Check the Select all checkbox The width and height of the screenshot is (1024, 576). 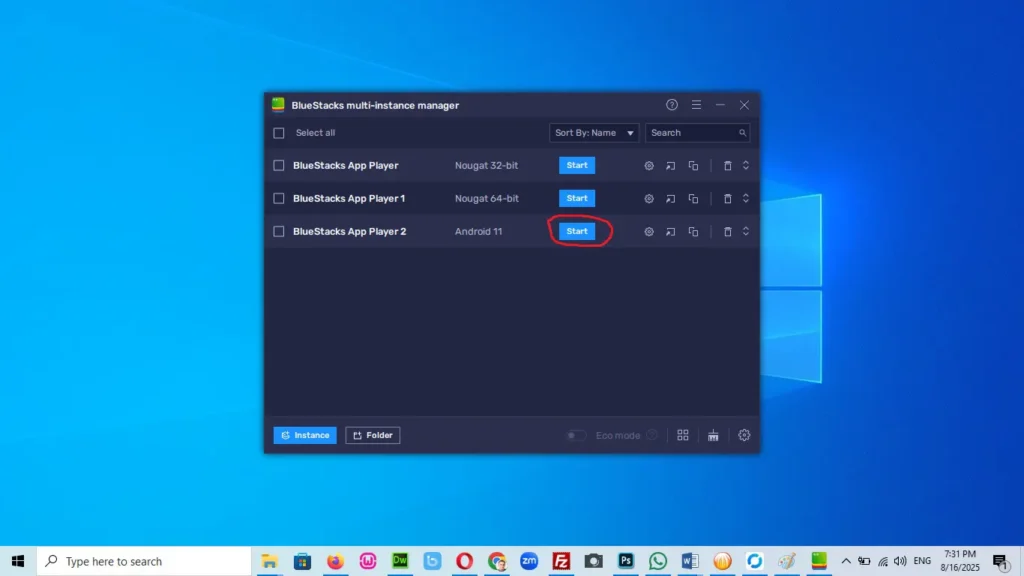(x=279, y=133)
